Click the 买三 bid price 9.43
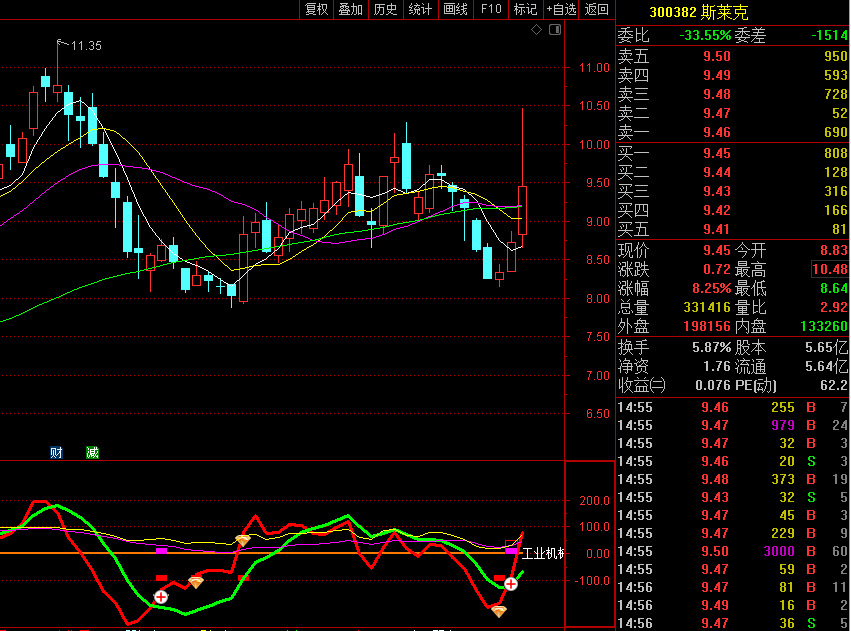 [x=717, y=192]
